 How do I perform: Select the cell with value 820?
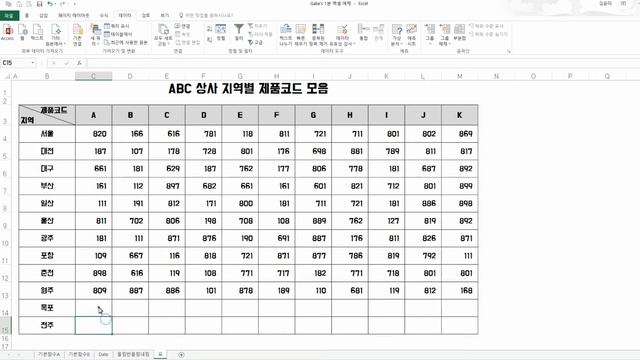point(93,134)
